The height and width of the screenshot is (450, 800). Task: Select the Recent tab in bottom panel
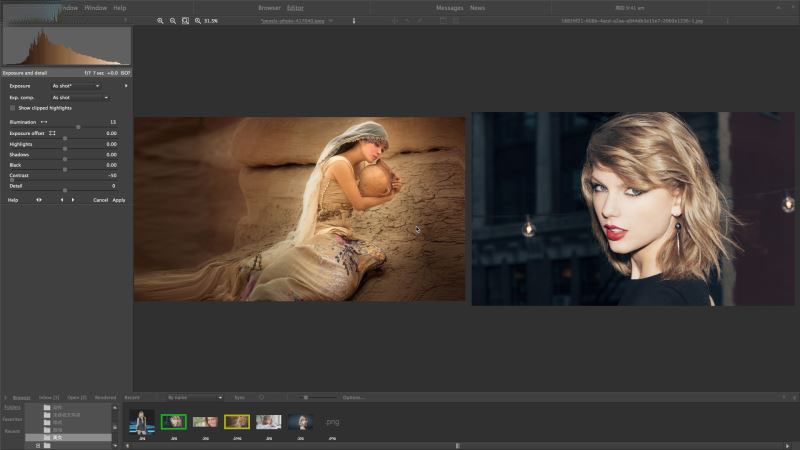132,397
